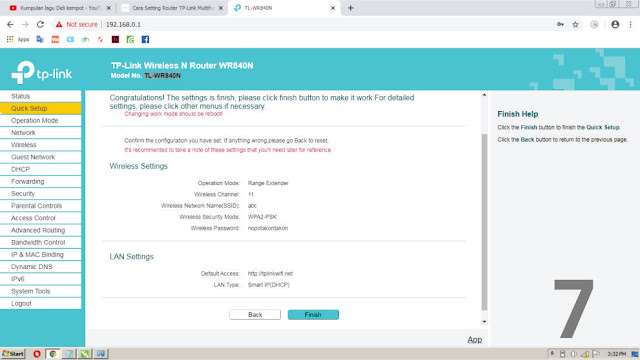Open the Apps grid bookmark icon
The width and height of the screenshot is (640, 360).
[10, 39]
